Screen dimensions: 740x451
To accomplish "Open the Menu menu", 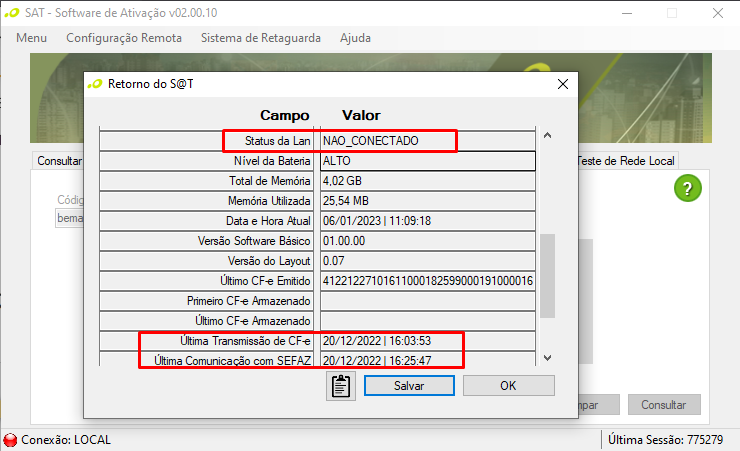I will coord(32,38).
